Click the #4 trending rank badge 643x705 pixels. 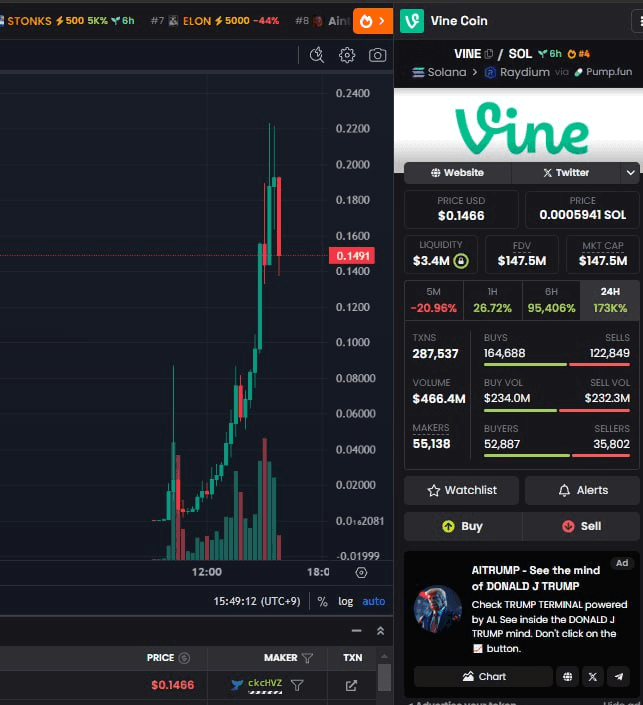point(578,54)
